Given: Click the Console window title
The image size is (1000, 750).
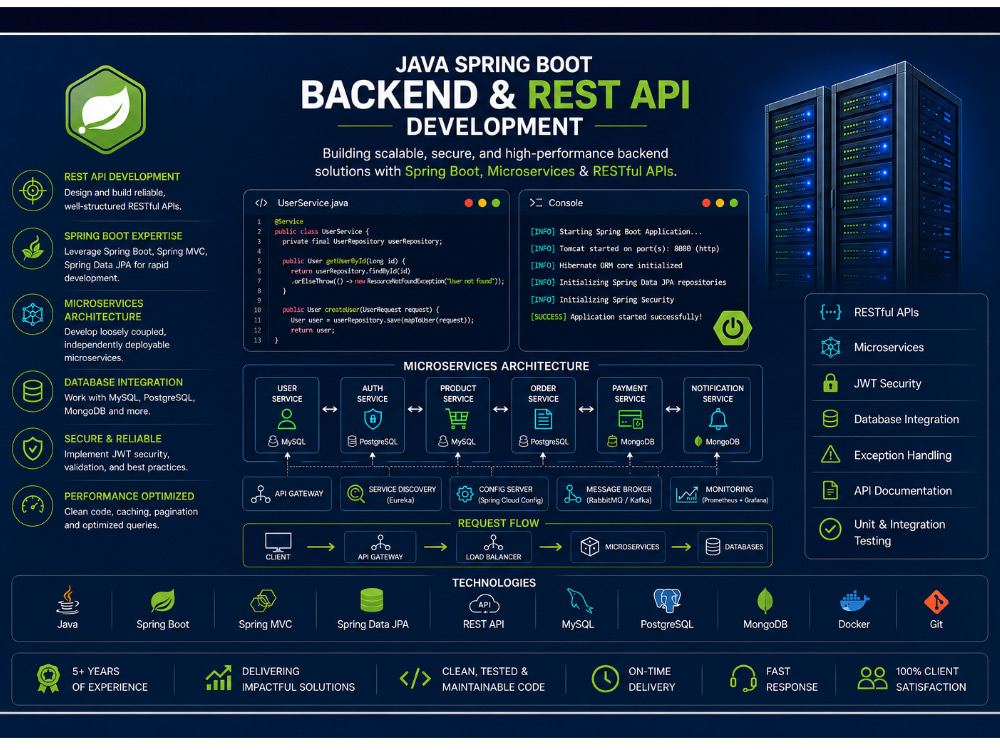Looking at the screenshot, I should pyautogui.click(x=566, y=203).
